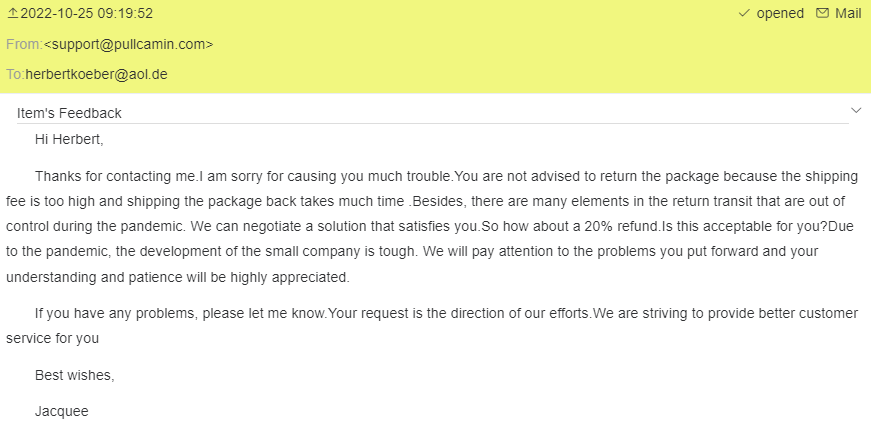Click the Mail label in header
The image size is (871, 442).
pyautogui.click(x=848, y=14)
